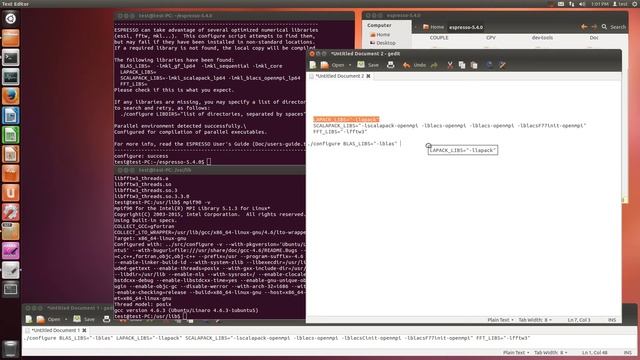Click Ln 7, Col 3 status entry
Image resolution: width=640 pixels, height=360 pixels.
[579, 320]
